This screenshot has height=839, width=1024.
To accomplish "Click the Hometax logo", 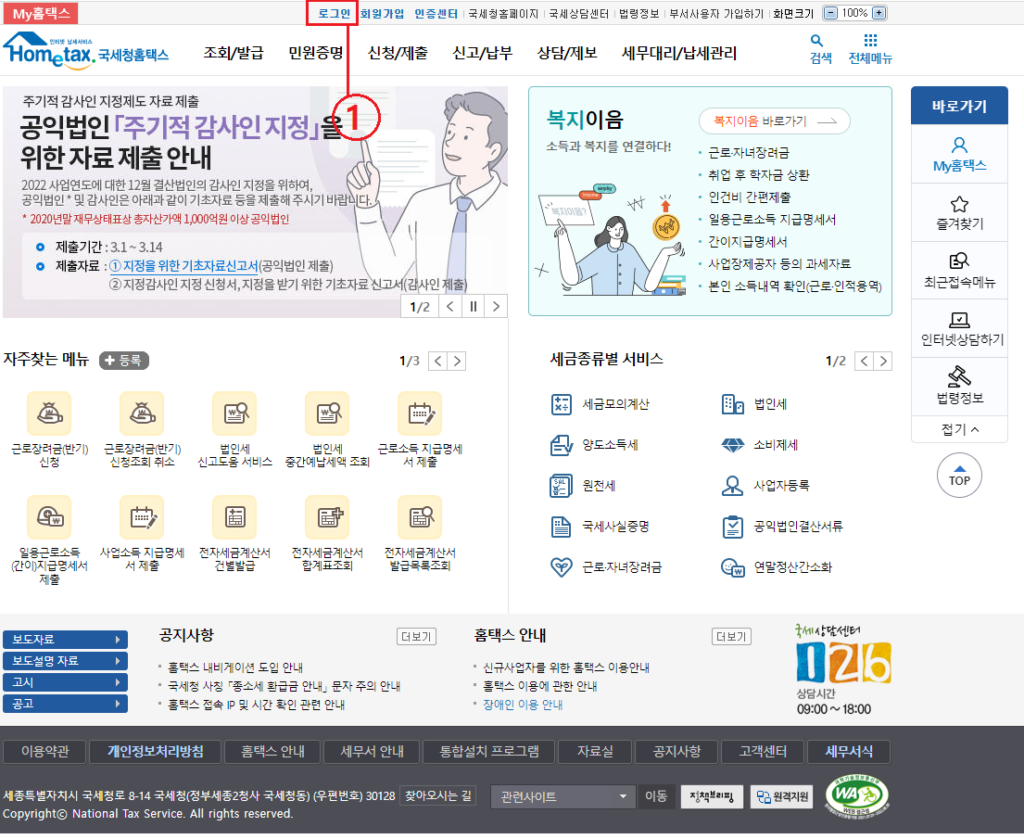I will pos(86,50).
